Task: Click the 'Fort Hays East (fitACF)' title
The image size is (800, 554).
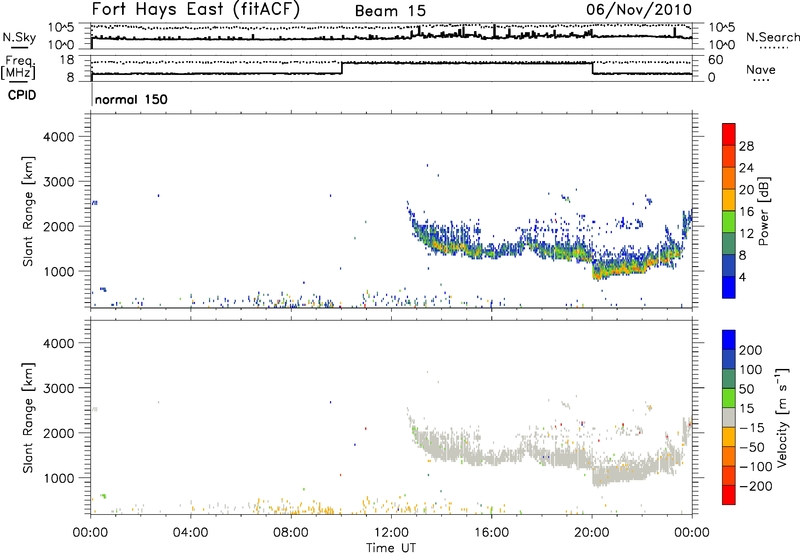Action: [x=195, y=10]
